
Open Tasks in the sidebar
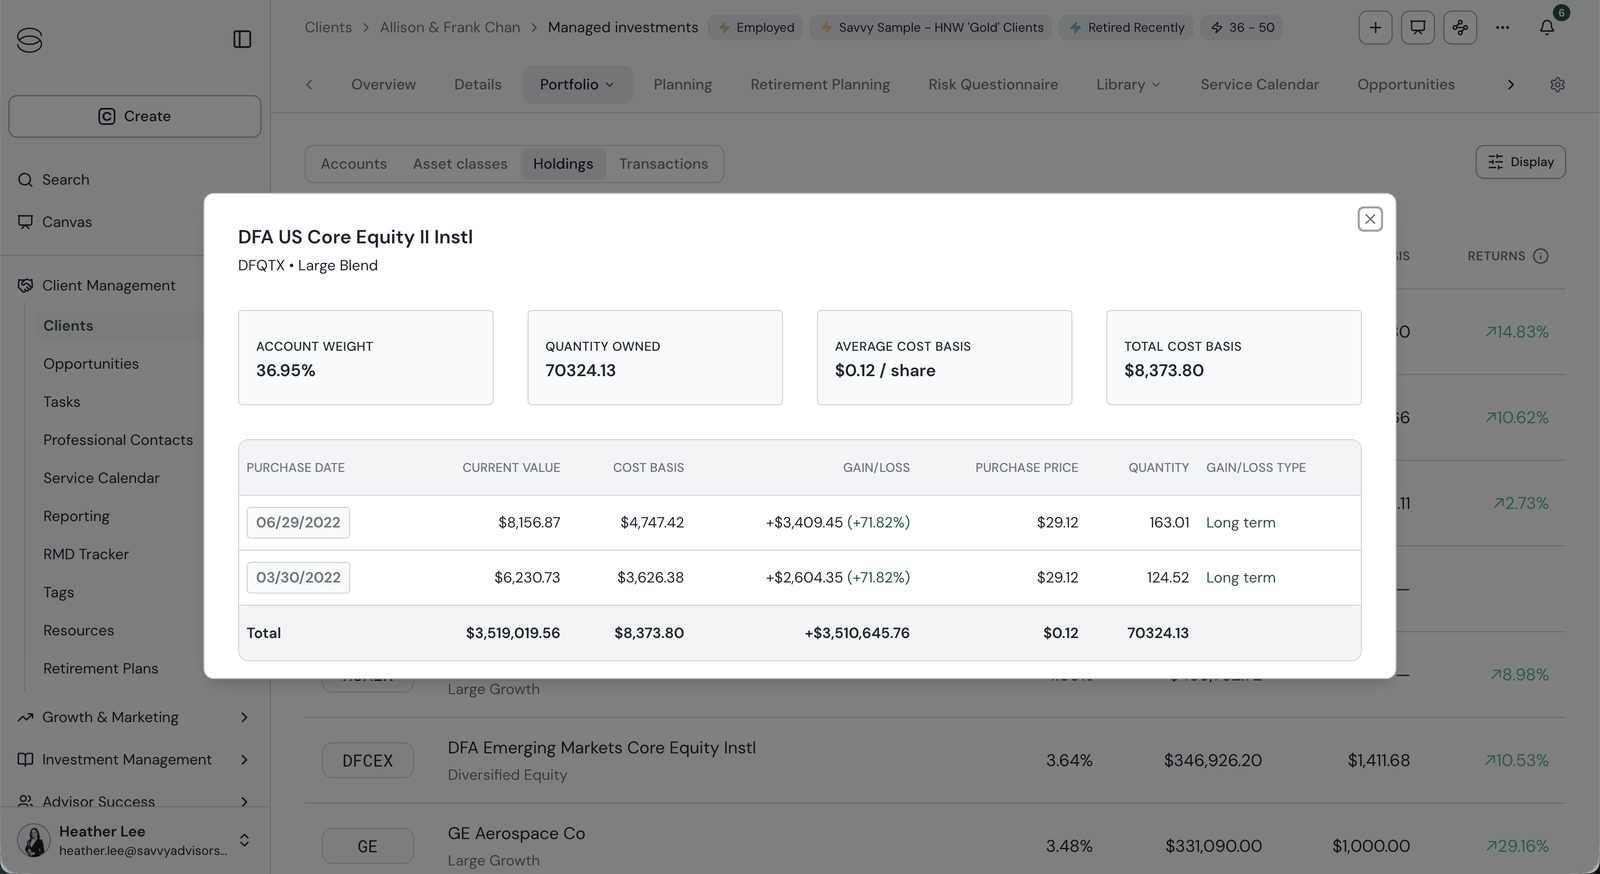(62, 402)
